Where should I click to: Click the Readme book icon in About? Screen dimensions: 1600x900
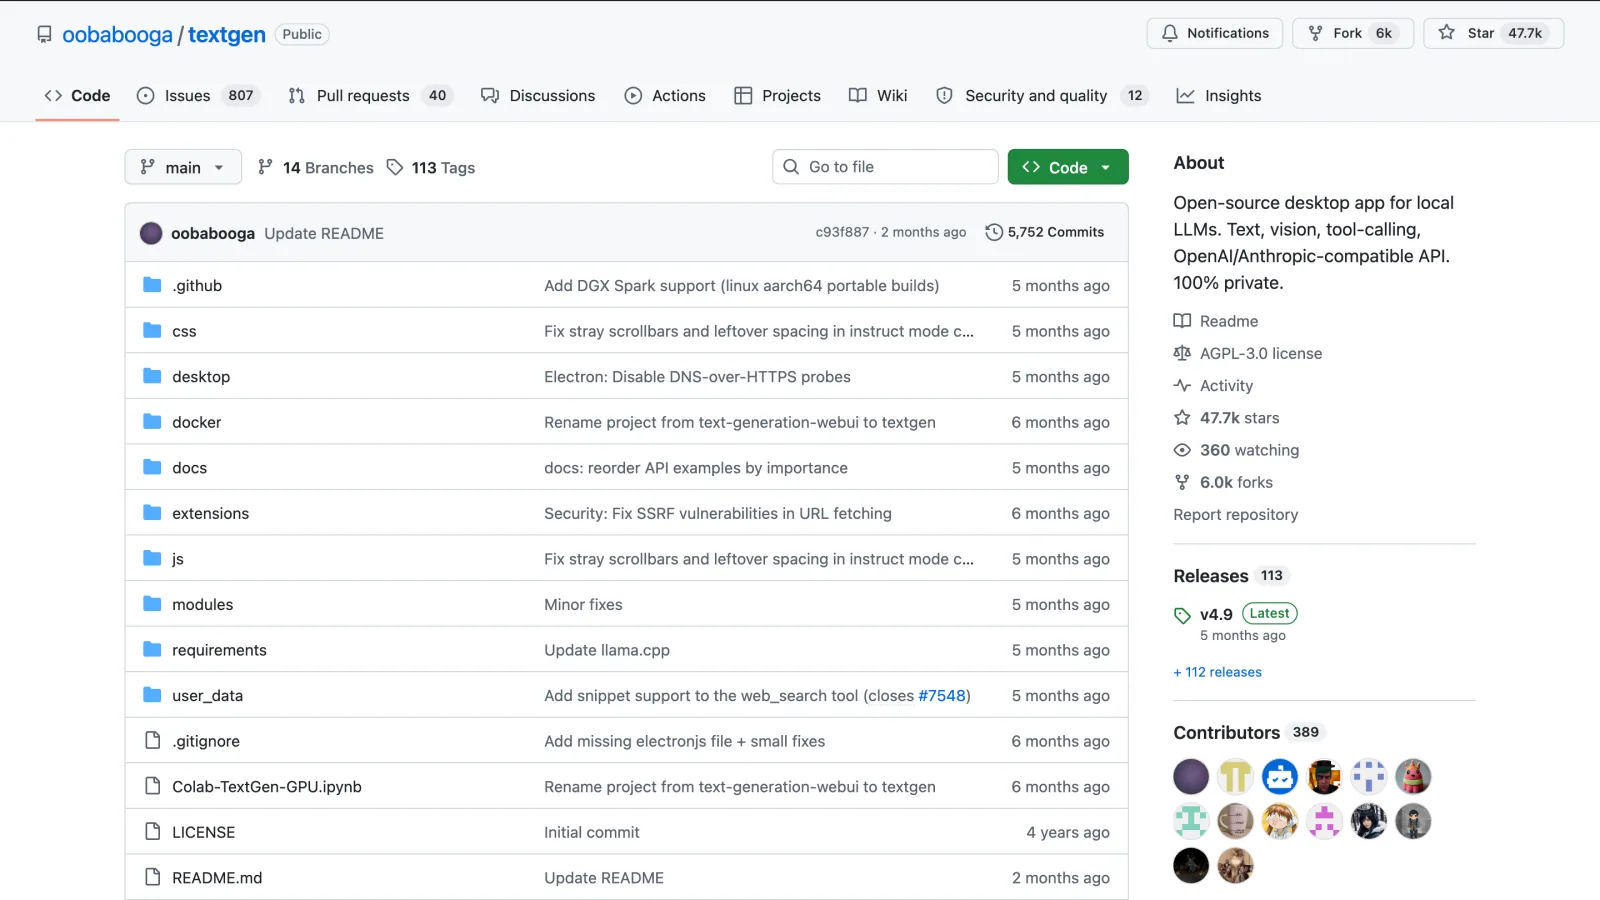point(1182,321)
